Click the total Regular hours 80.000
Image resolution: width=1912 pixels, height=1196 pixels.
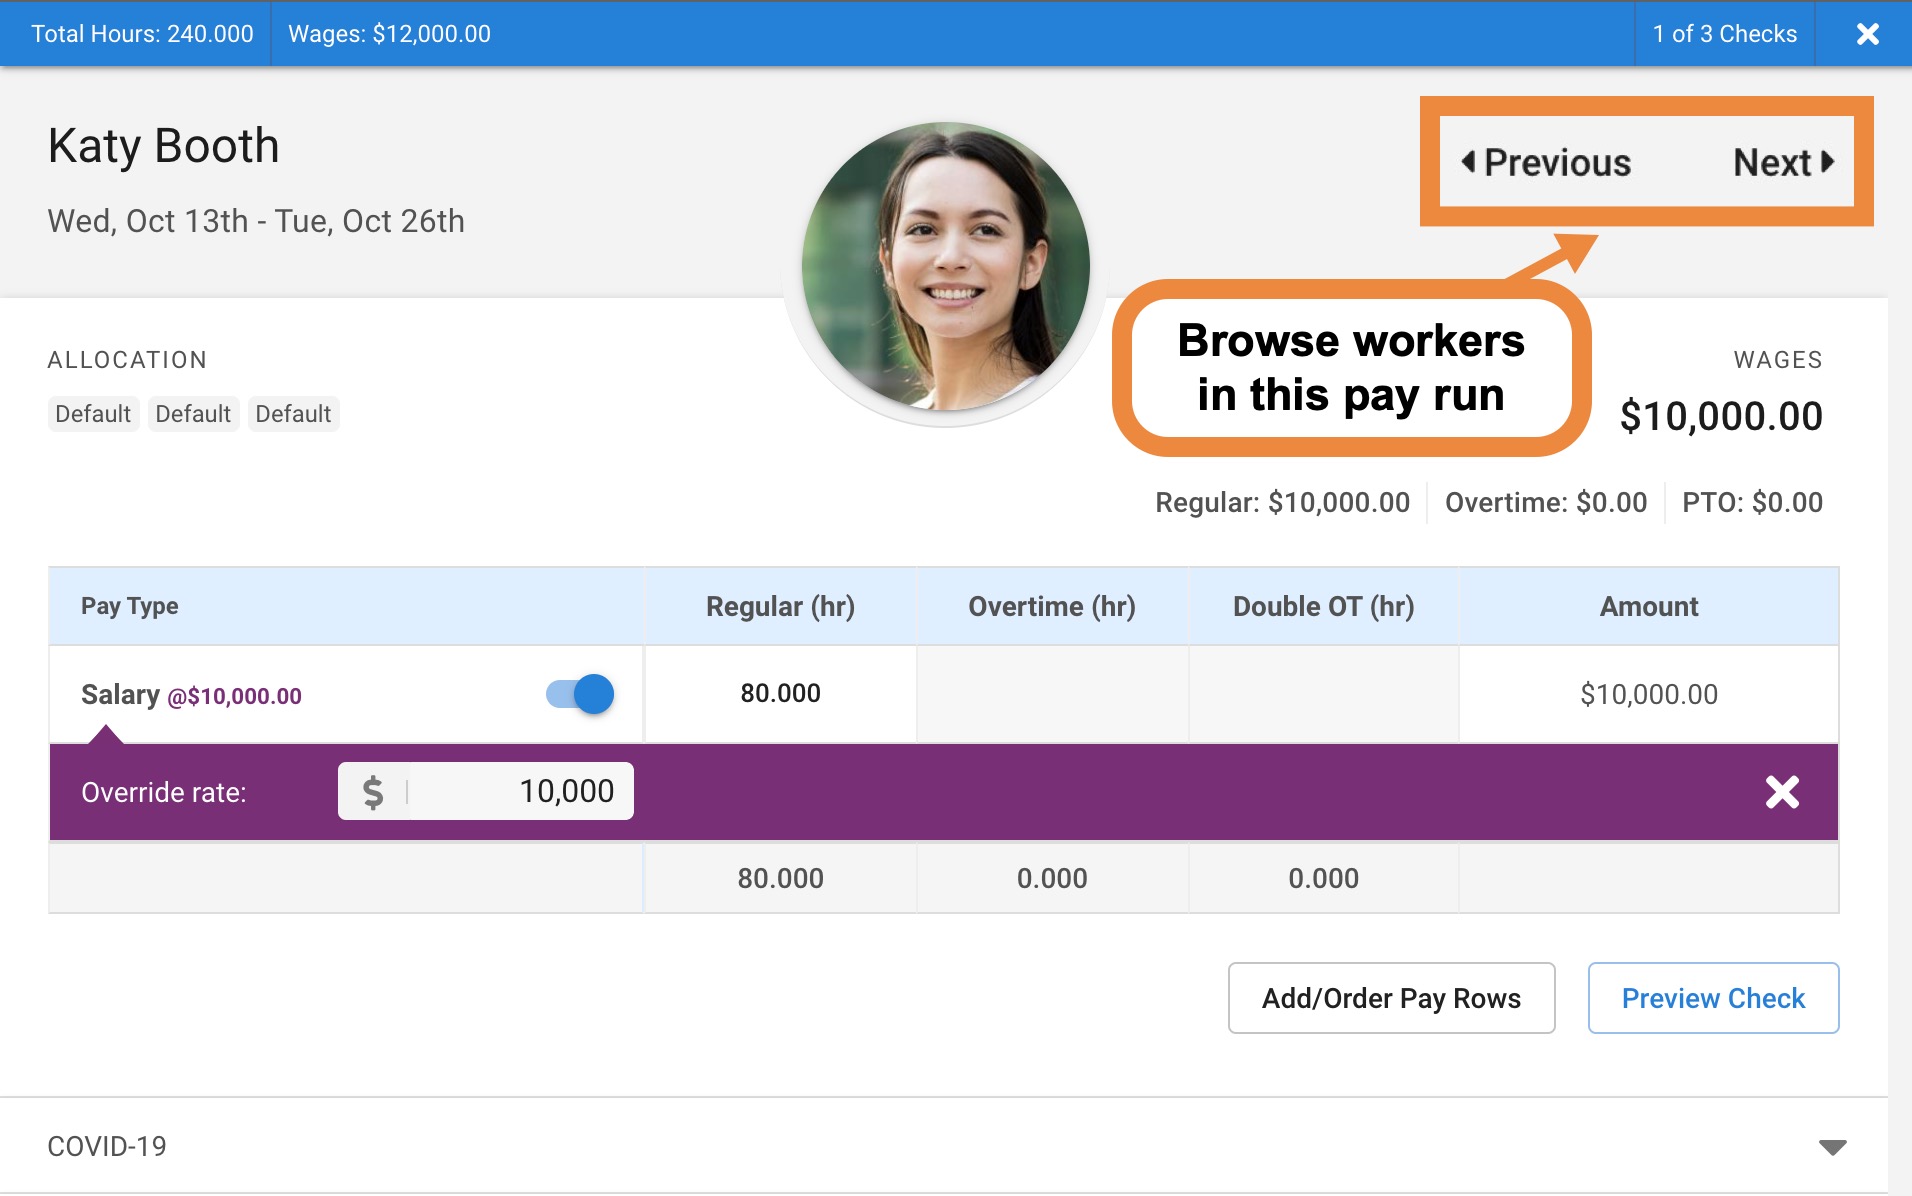(x=780, y=878)
